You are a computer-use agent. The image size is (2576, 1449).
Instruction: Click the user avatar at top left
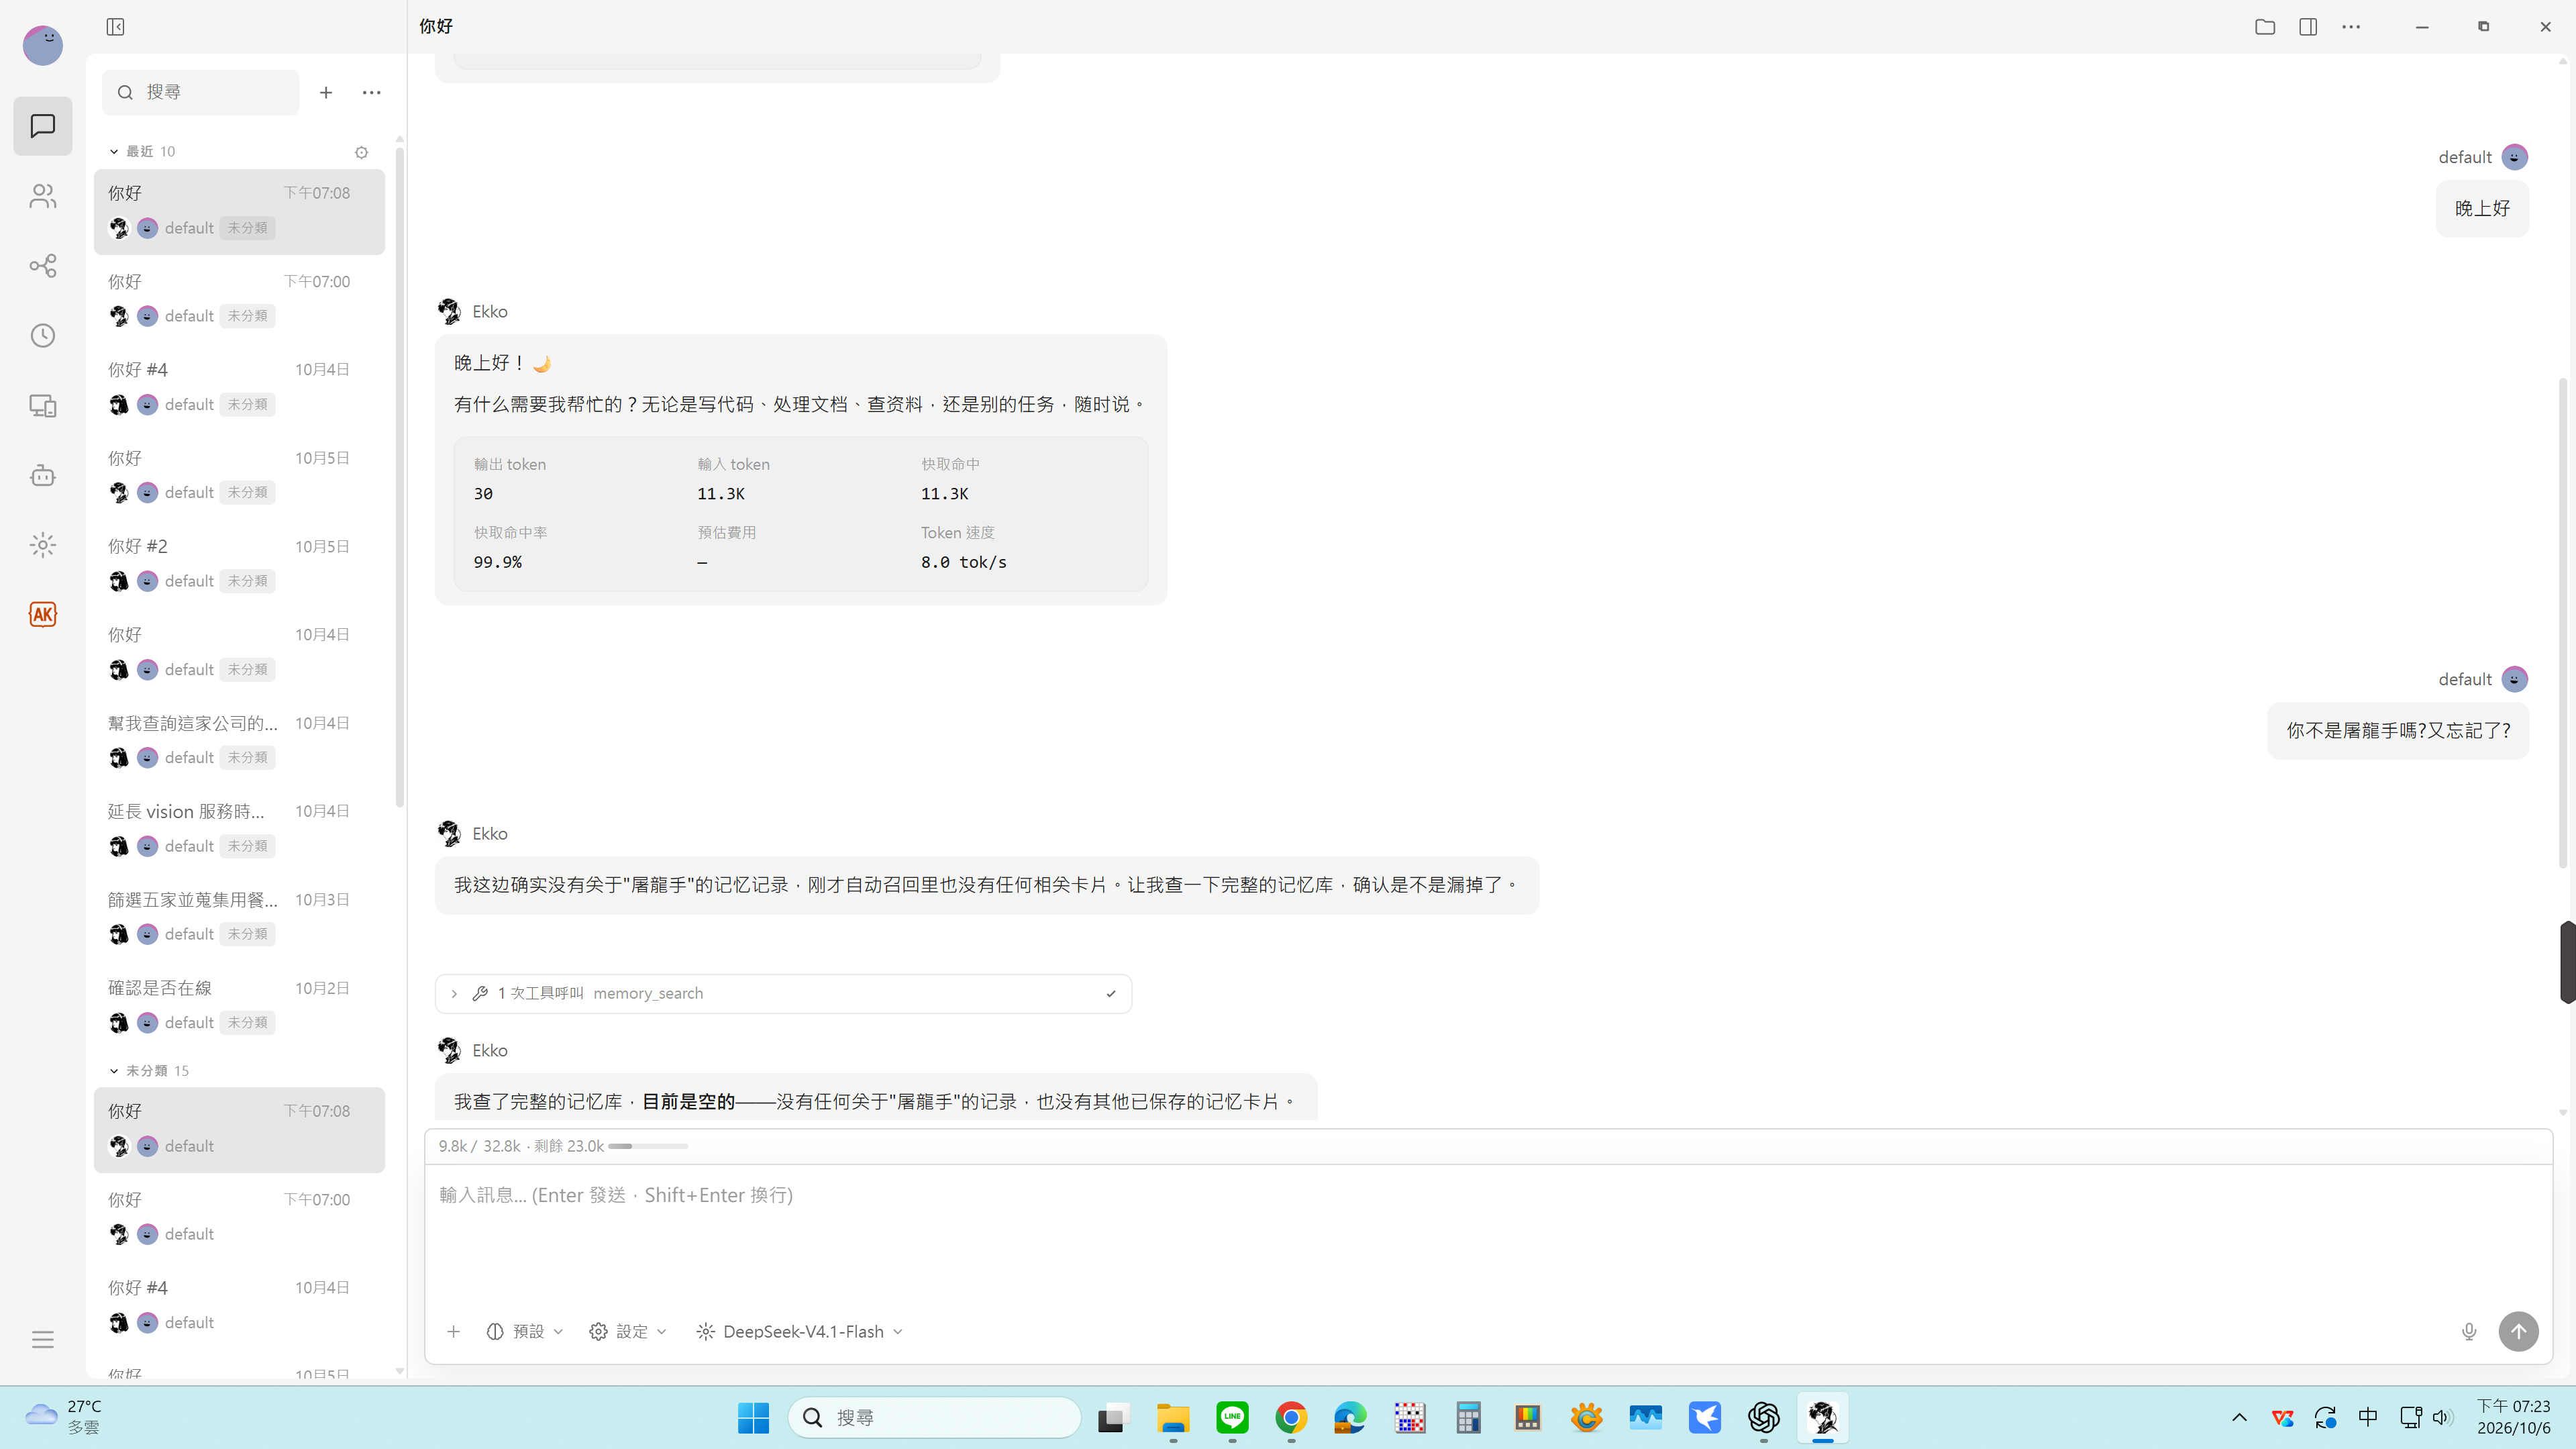(42, 45)
